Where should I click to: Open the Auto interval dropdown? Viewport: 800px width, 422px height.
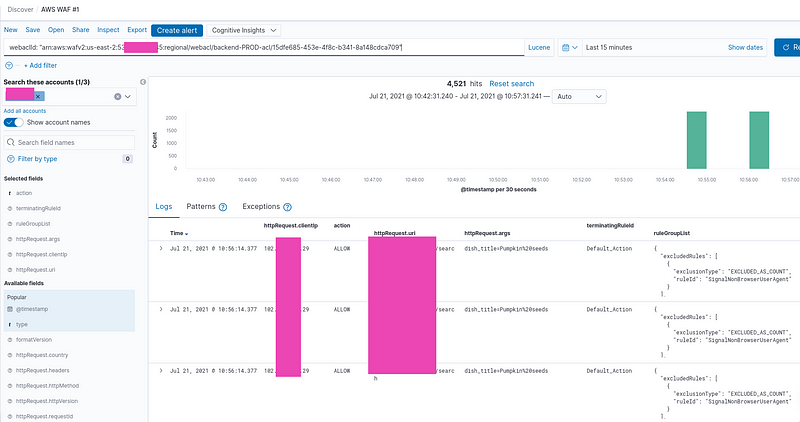[x=579, y=96]
